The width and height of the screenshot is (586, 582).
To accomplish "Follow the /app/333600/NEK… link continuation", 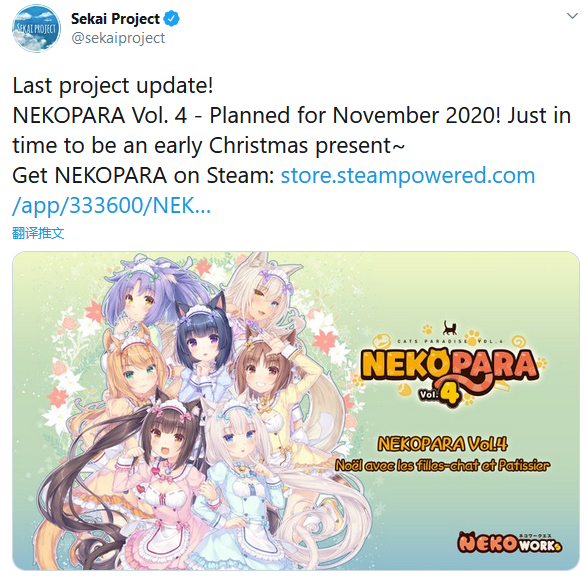I will click(111, 205).
